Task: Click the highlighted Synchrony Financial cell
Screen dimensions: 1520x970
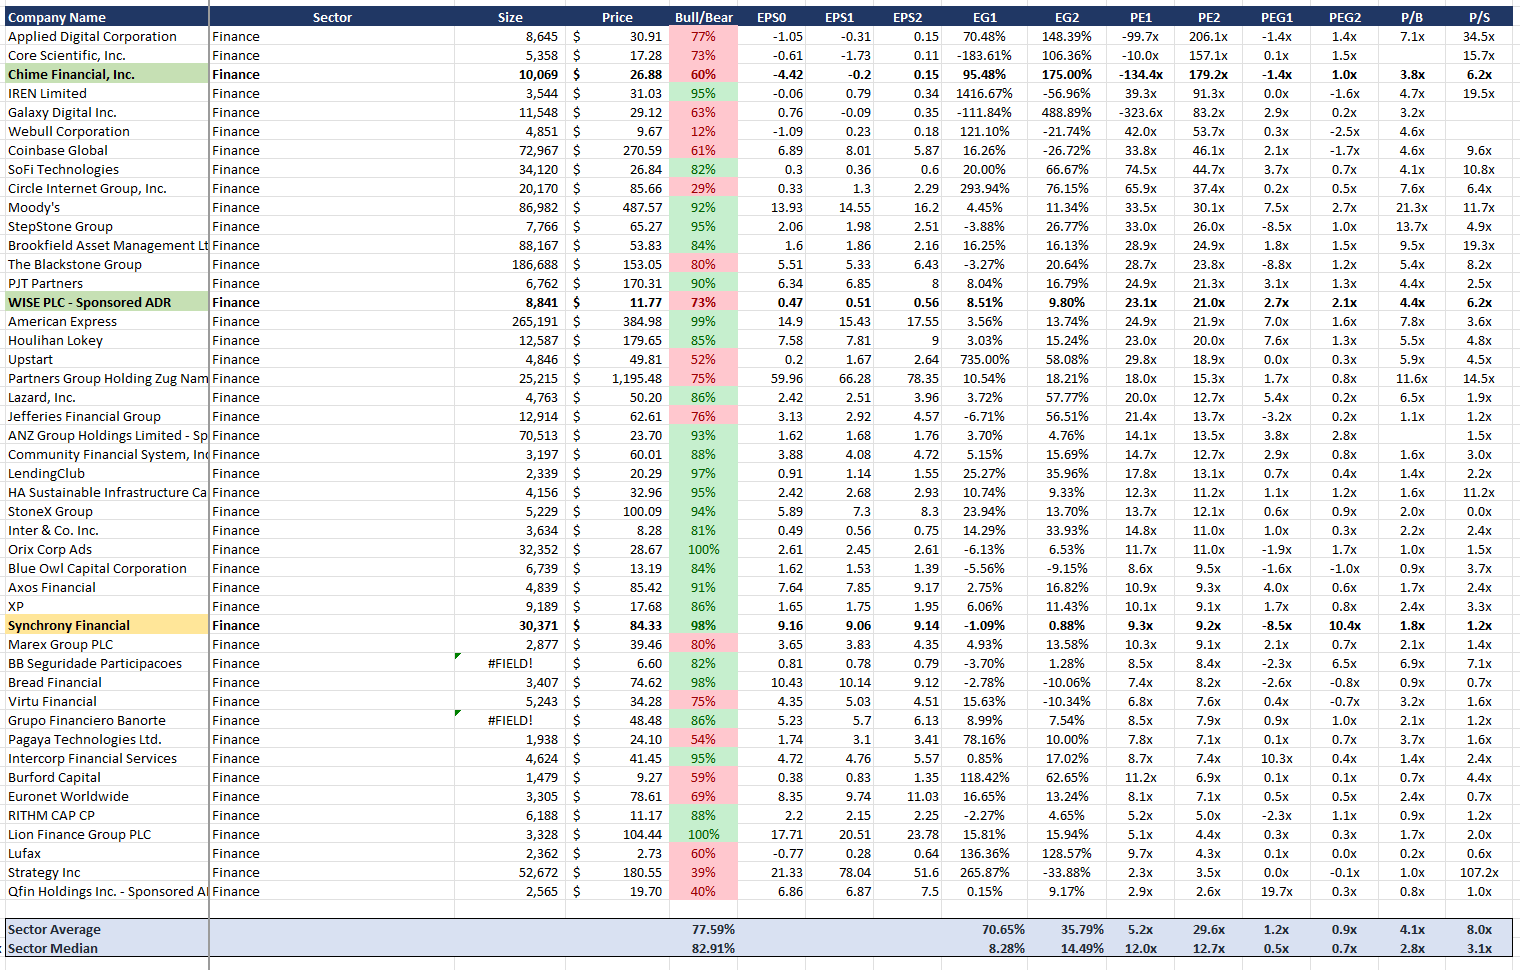Action: pyautogui.click(x=106, y=625)
